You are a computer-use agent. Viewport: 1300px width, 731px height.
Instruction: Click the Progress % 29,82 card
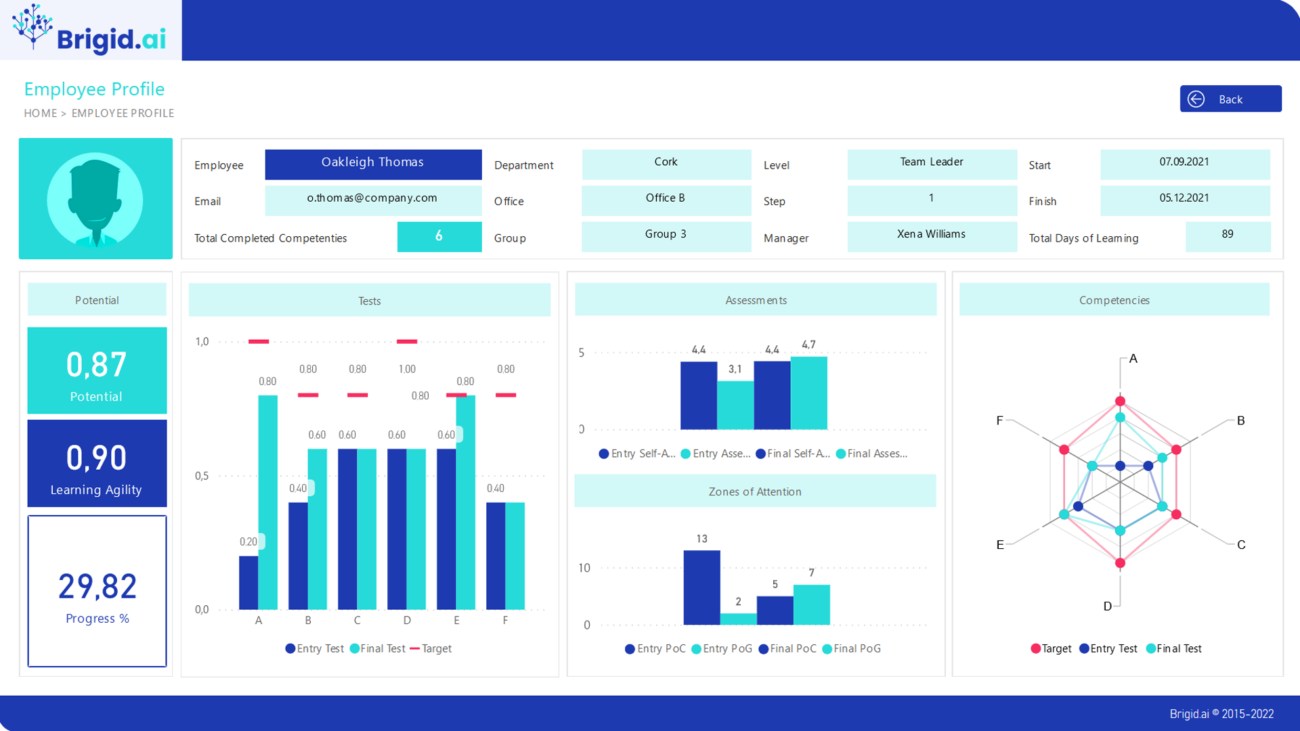click(x=97, y=591)
